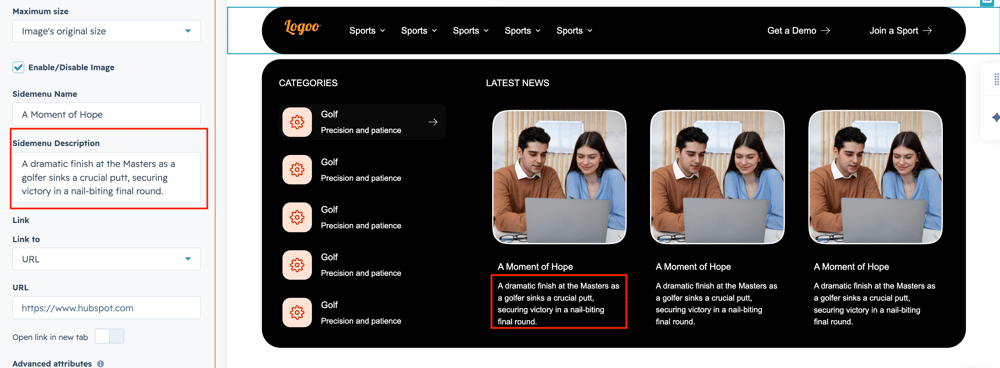Toggle the Enable/Disable Image checkbox
This screenshot has height=368, width=1000.
18,67
